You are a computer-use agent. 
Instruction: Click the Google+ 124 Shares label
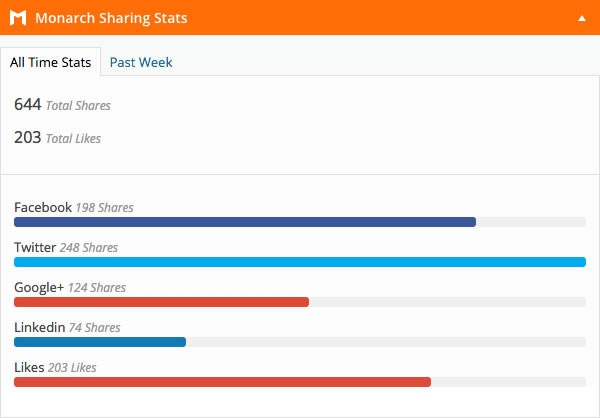tap(70, 287)
